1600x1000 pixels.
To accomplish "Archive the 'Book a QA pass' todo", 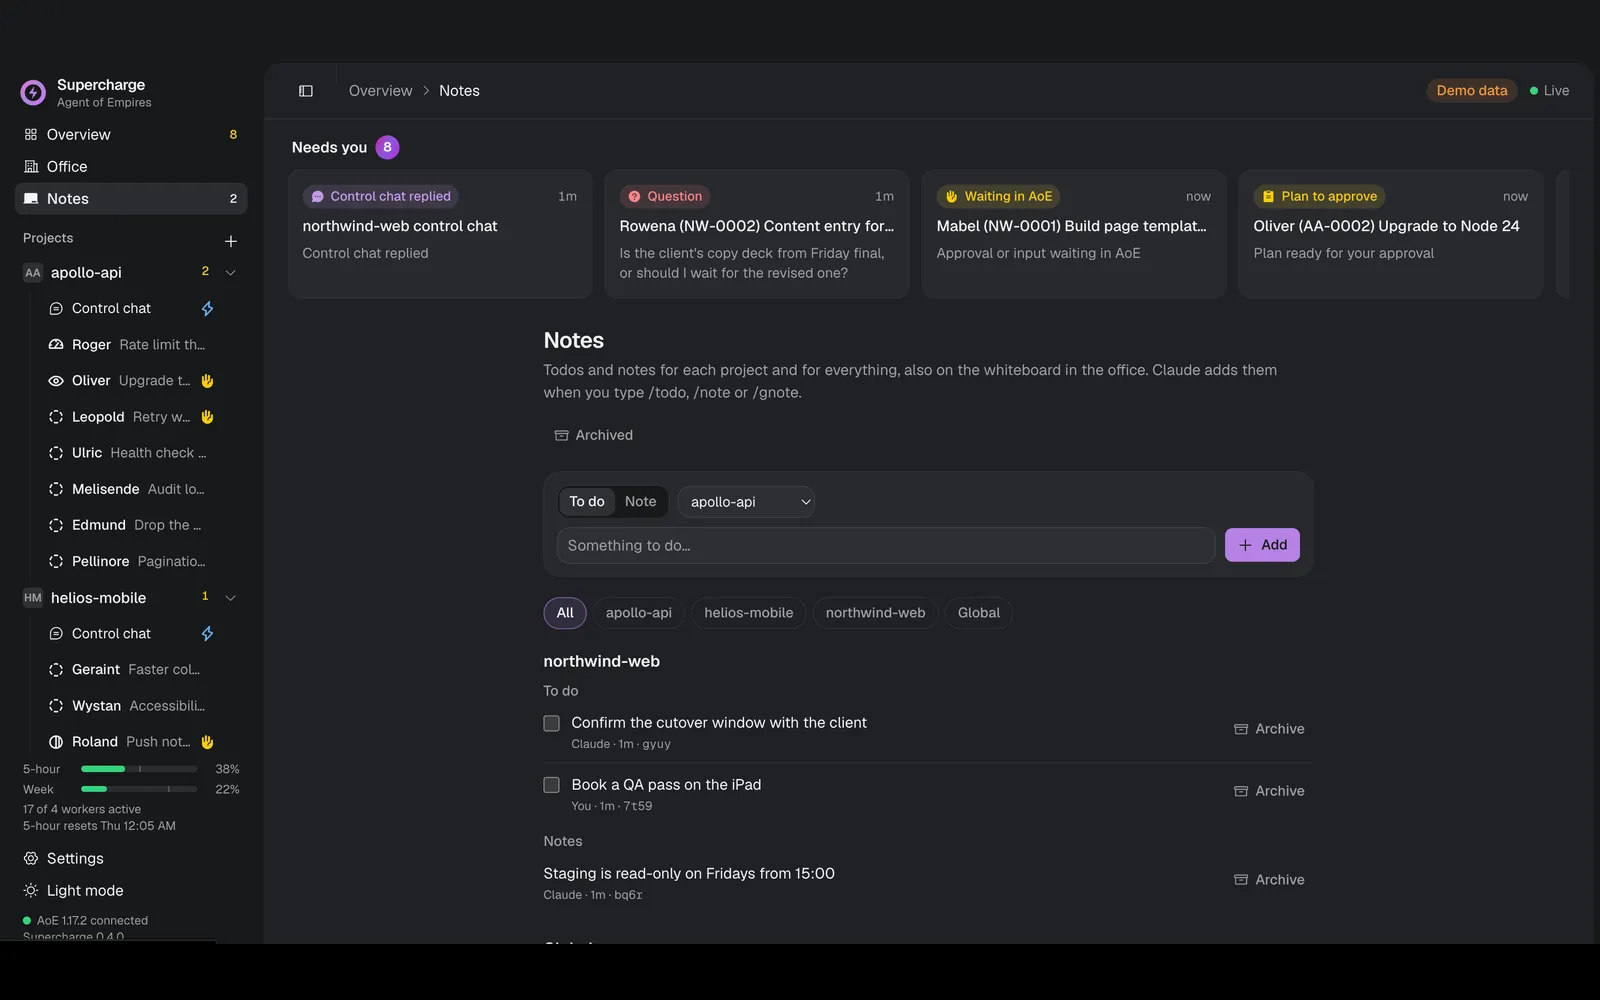I will coord(1269,791).
